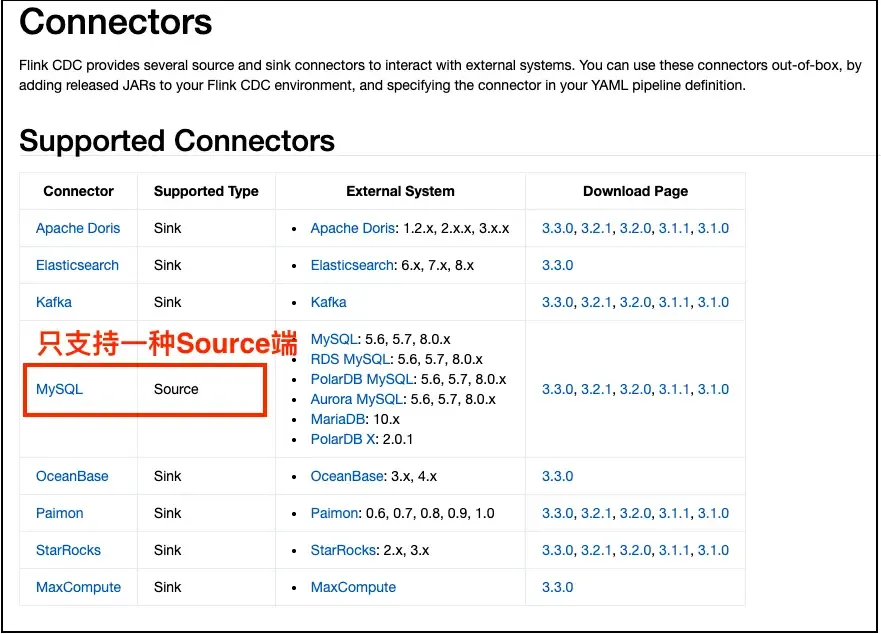
Task: Open Paimon 3.1.1 download
Action: [674, 513]
